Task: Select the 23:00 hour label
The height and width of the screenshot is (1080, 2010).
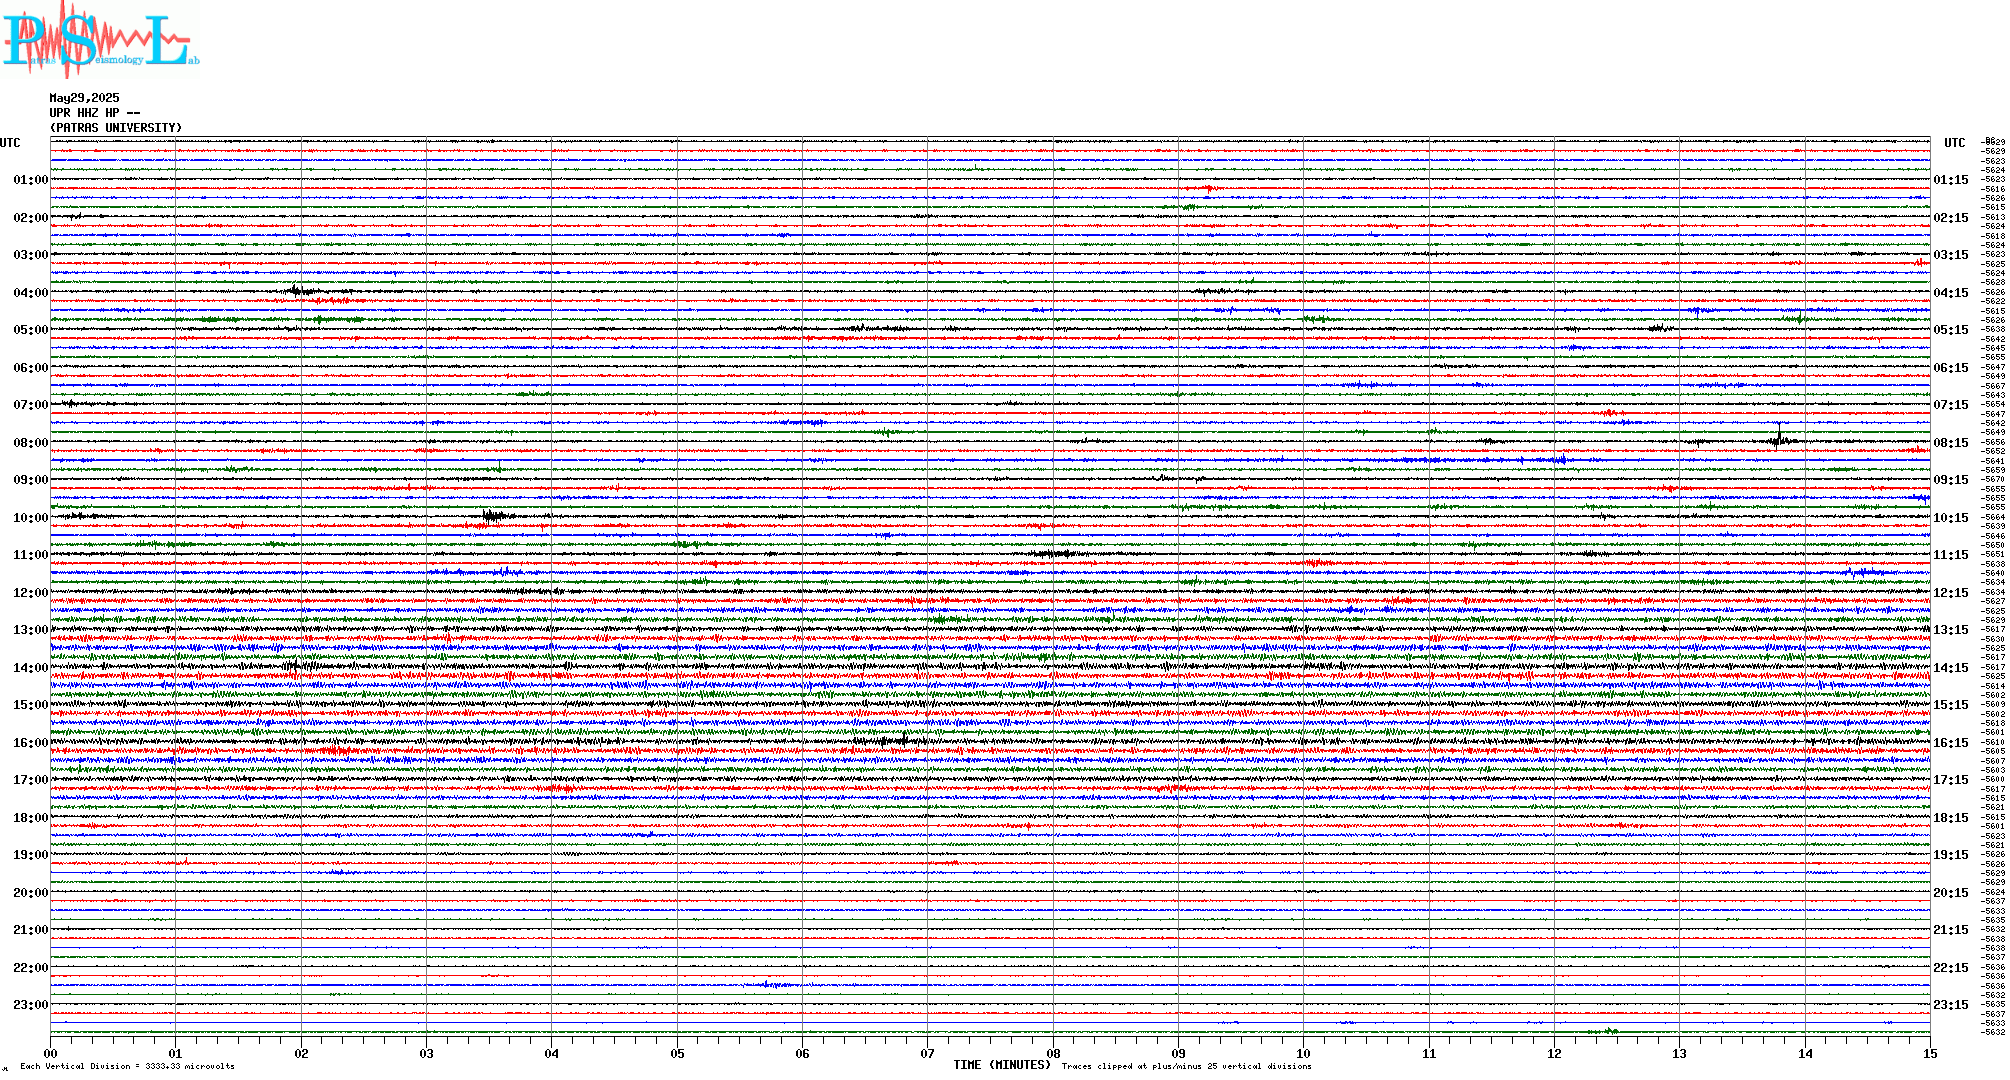Action: [x=31, y=1005]
